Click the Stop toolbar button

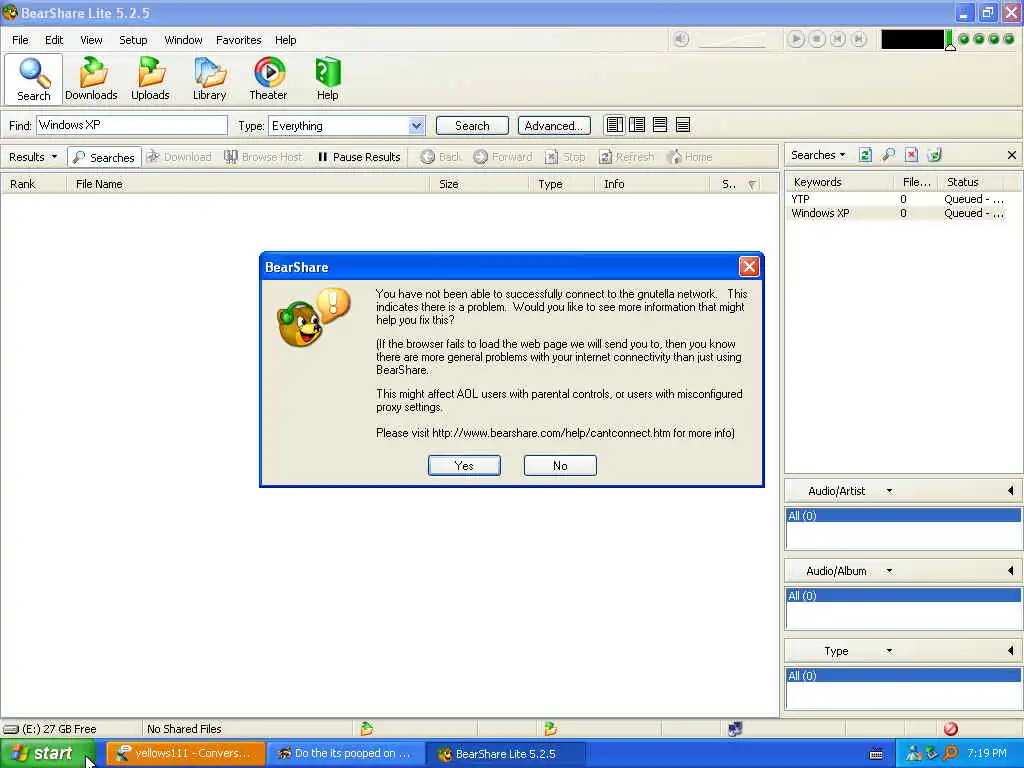[x=565, y=157]
